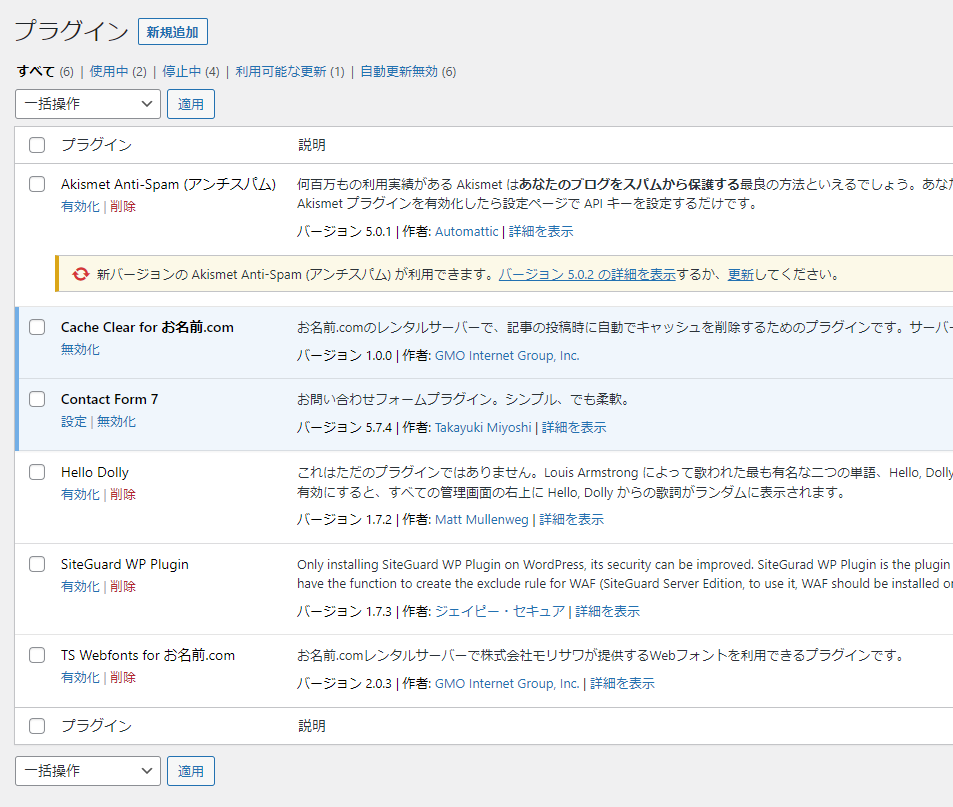The width and height of the screenshot is (953, 807).
Task: Open TS Webfonts 詳細を表示 link
Action: click(622, 684)
